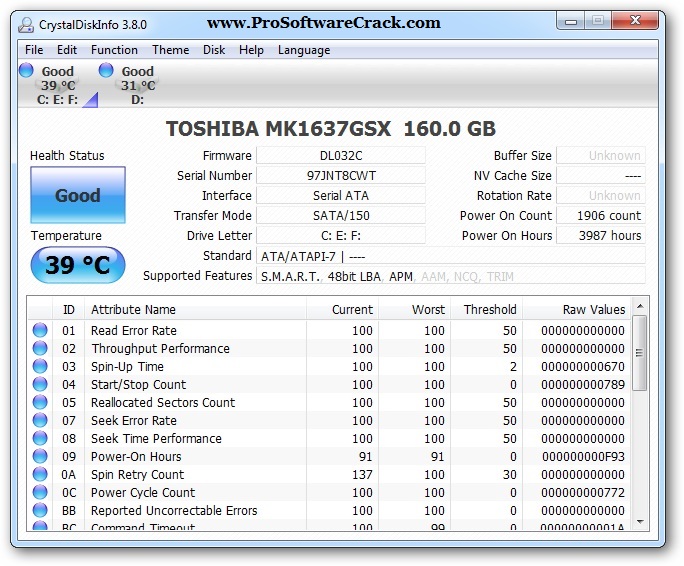
Task: Click the Seek Error Rate status orb
Action: point(40,420)
